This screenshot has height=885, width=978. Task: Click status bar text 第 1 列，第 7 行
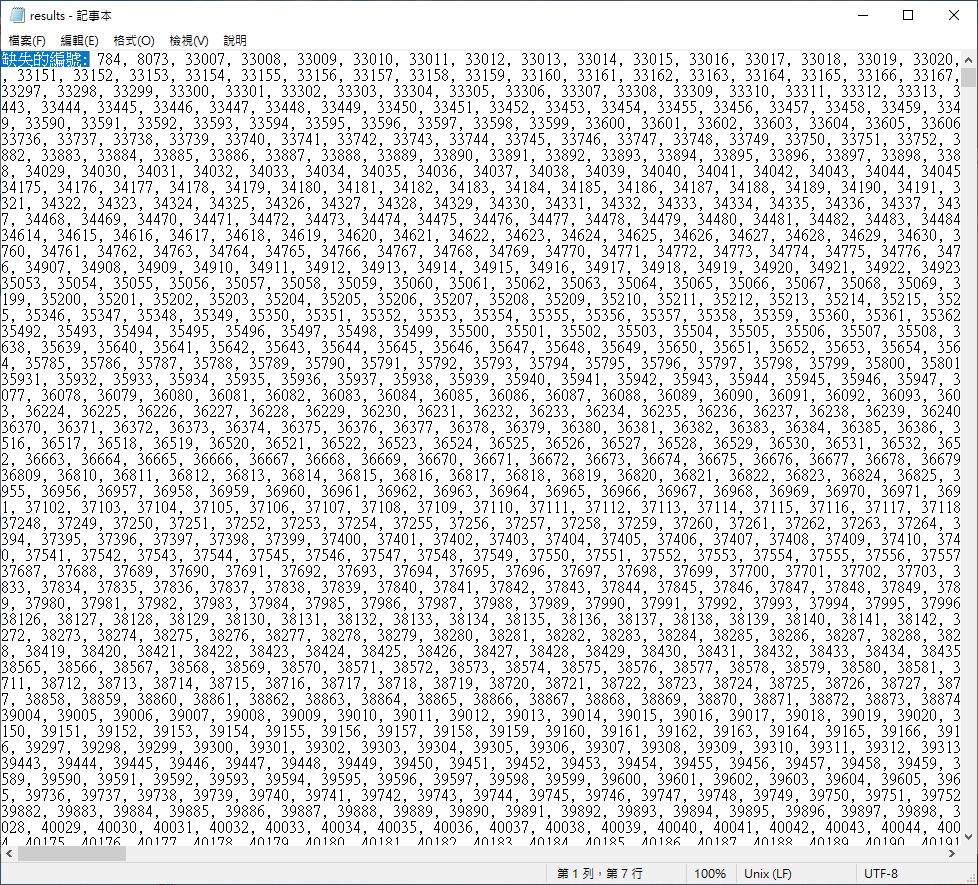[599, 874]
